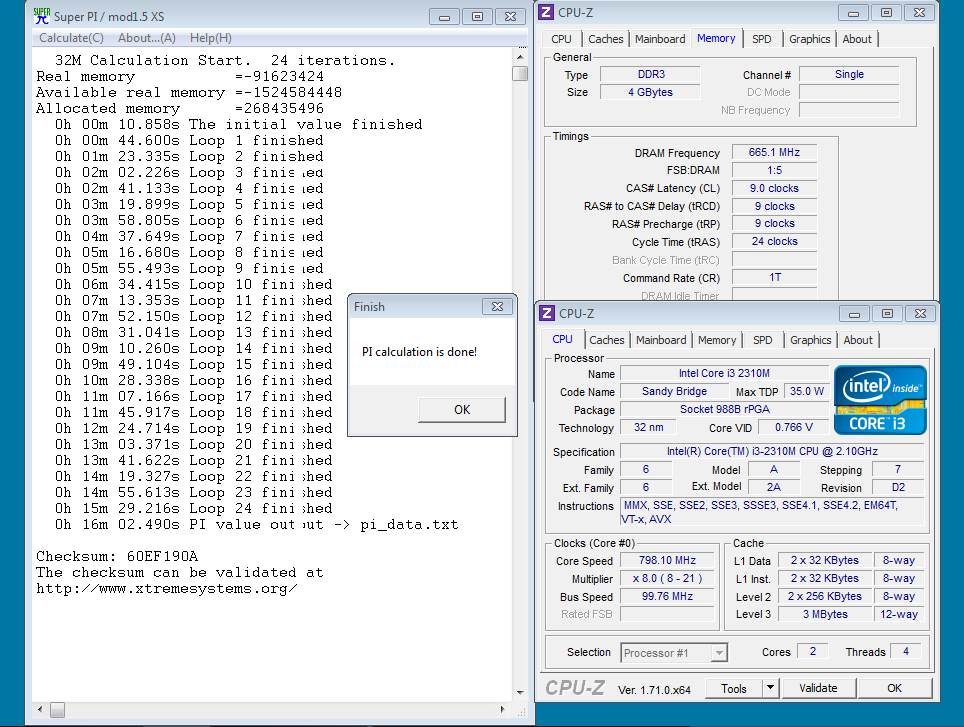Click the Multiplier value x 8.0 ( 8 - 21 )
Image resolution: width=964 pixels, height=727 pixels.
pyautogui.click(x=667, y=578)
